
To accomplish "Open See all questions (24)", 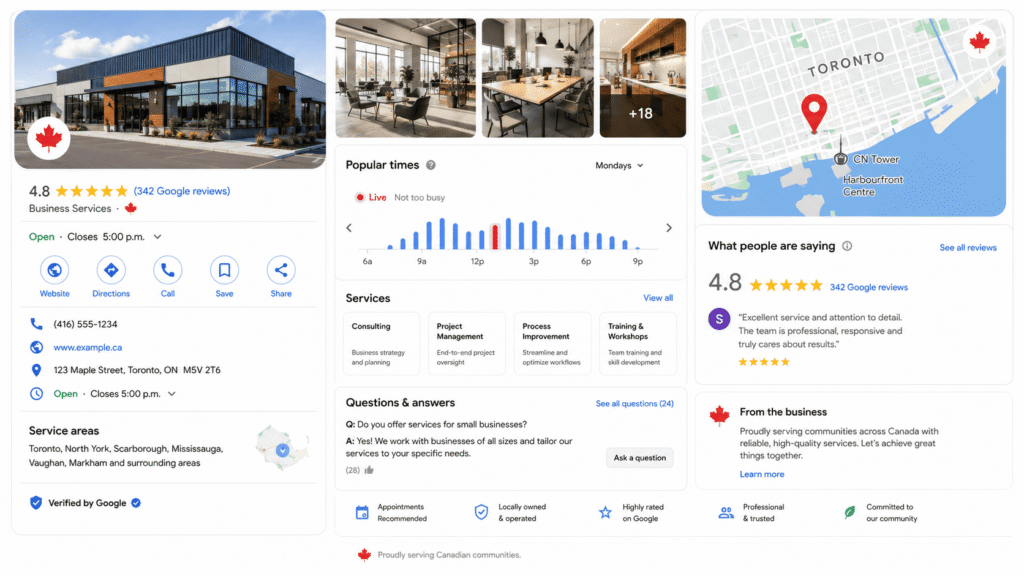I will pyautogui.click(x=634, y=404).
